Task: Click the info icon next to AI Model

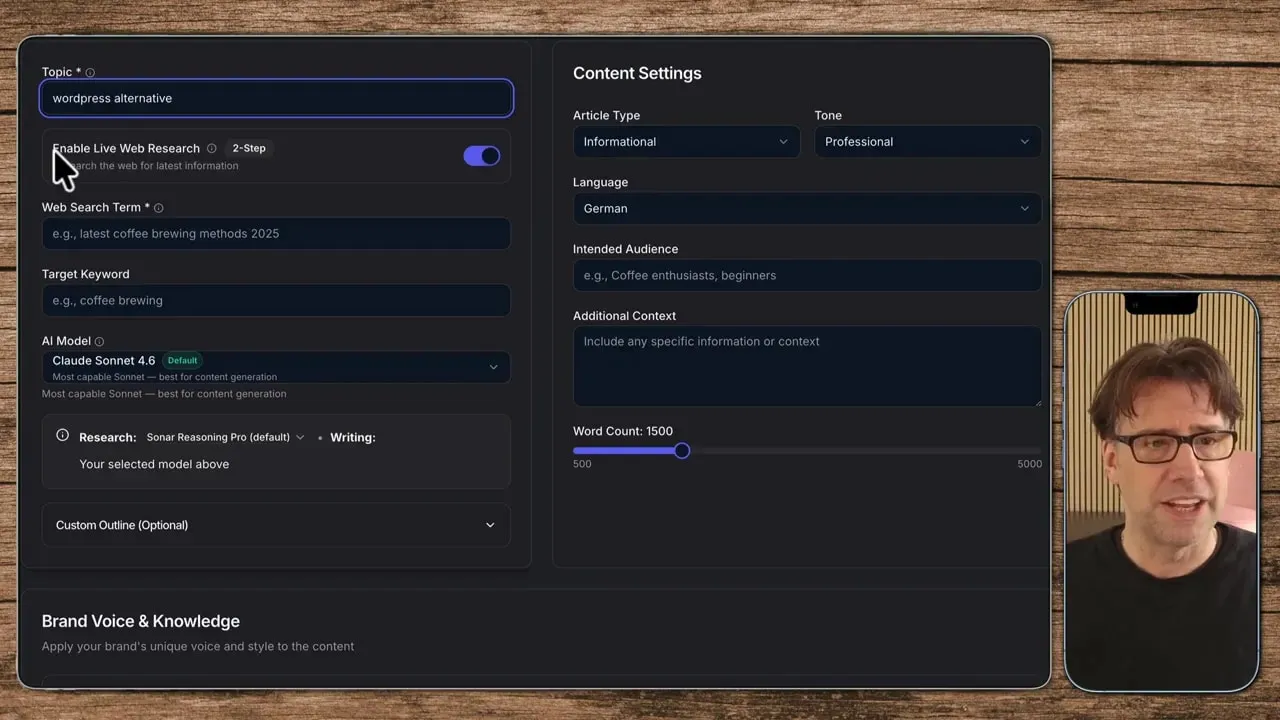Action: point(99,342)
